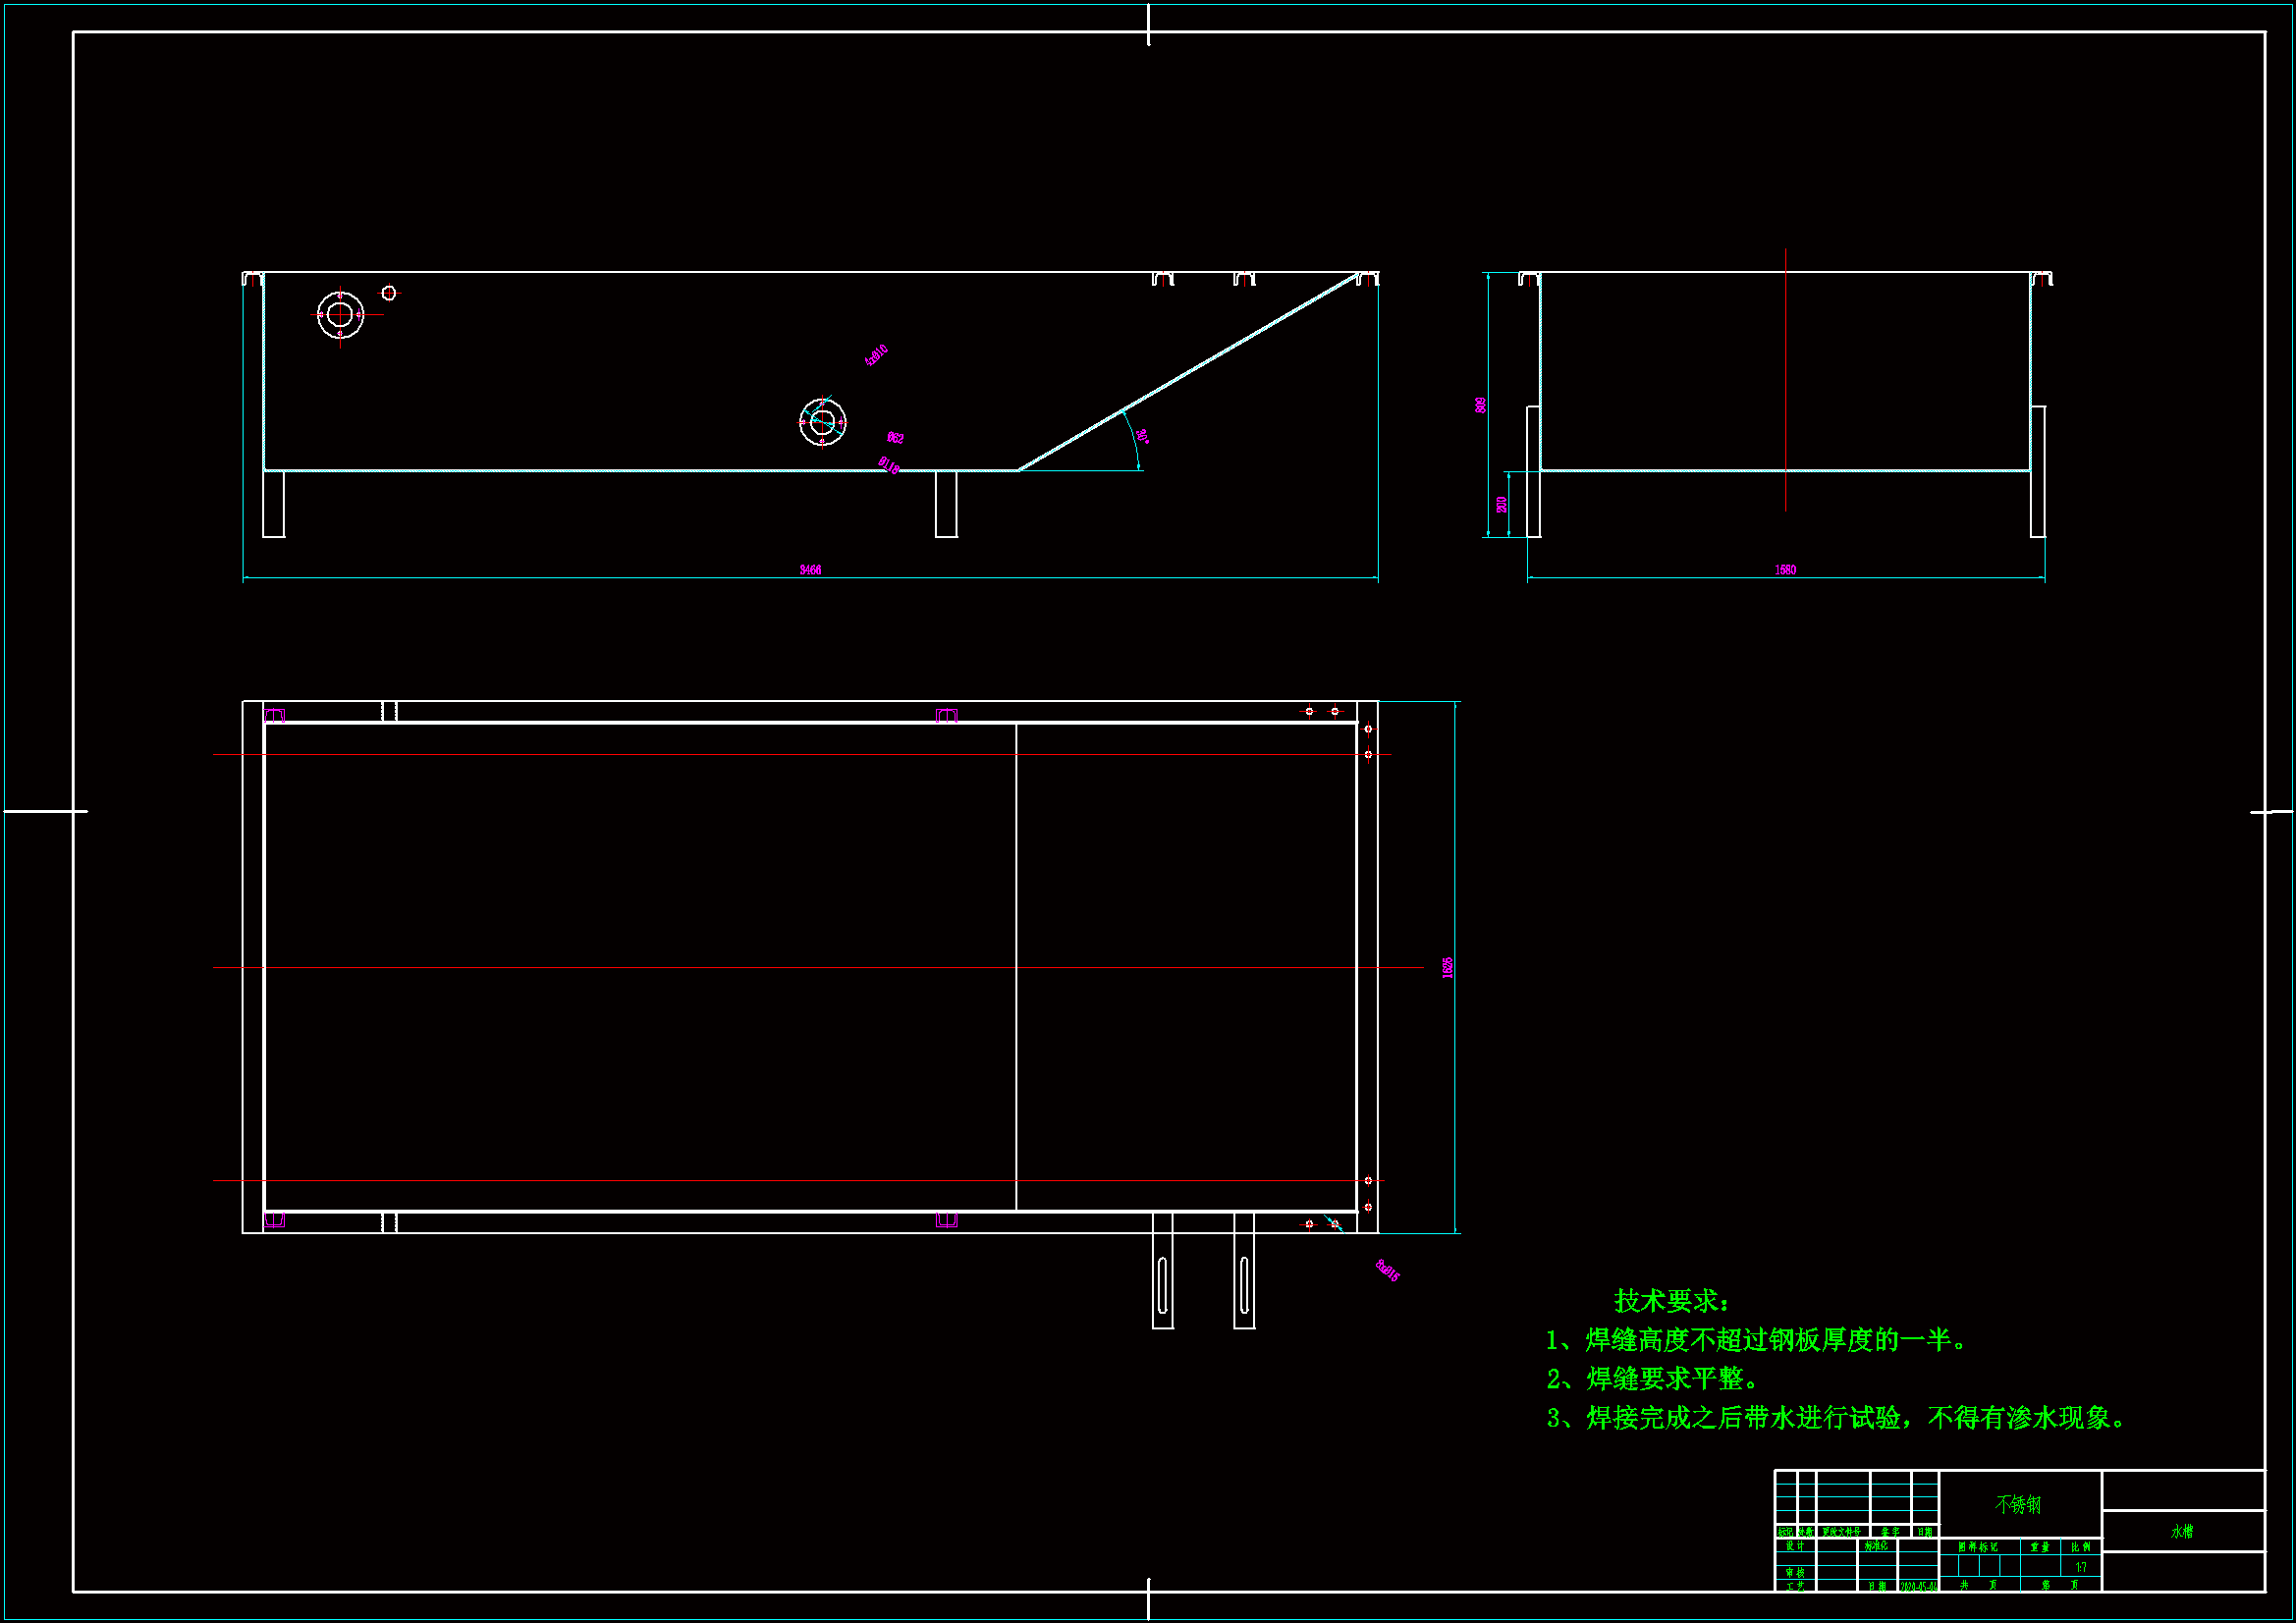Click the 1686 vertical dimension of plan view

click(1447, 967)
